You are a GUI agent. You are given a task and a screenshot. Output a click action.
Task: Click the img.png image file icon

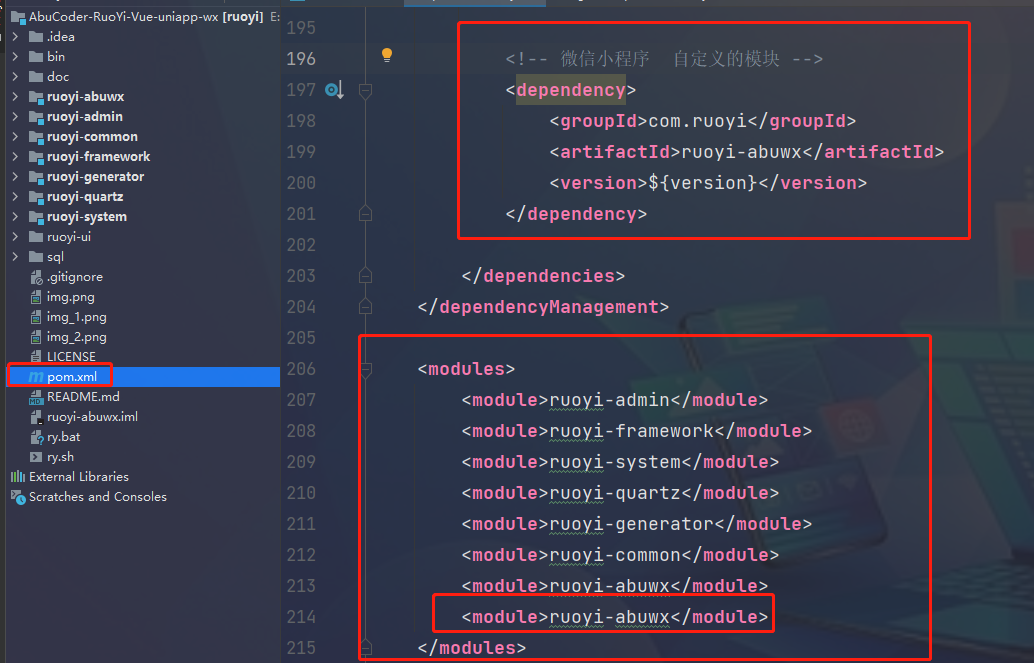pyautogui.click(x=36, y=297)
